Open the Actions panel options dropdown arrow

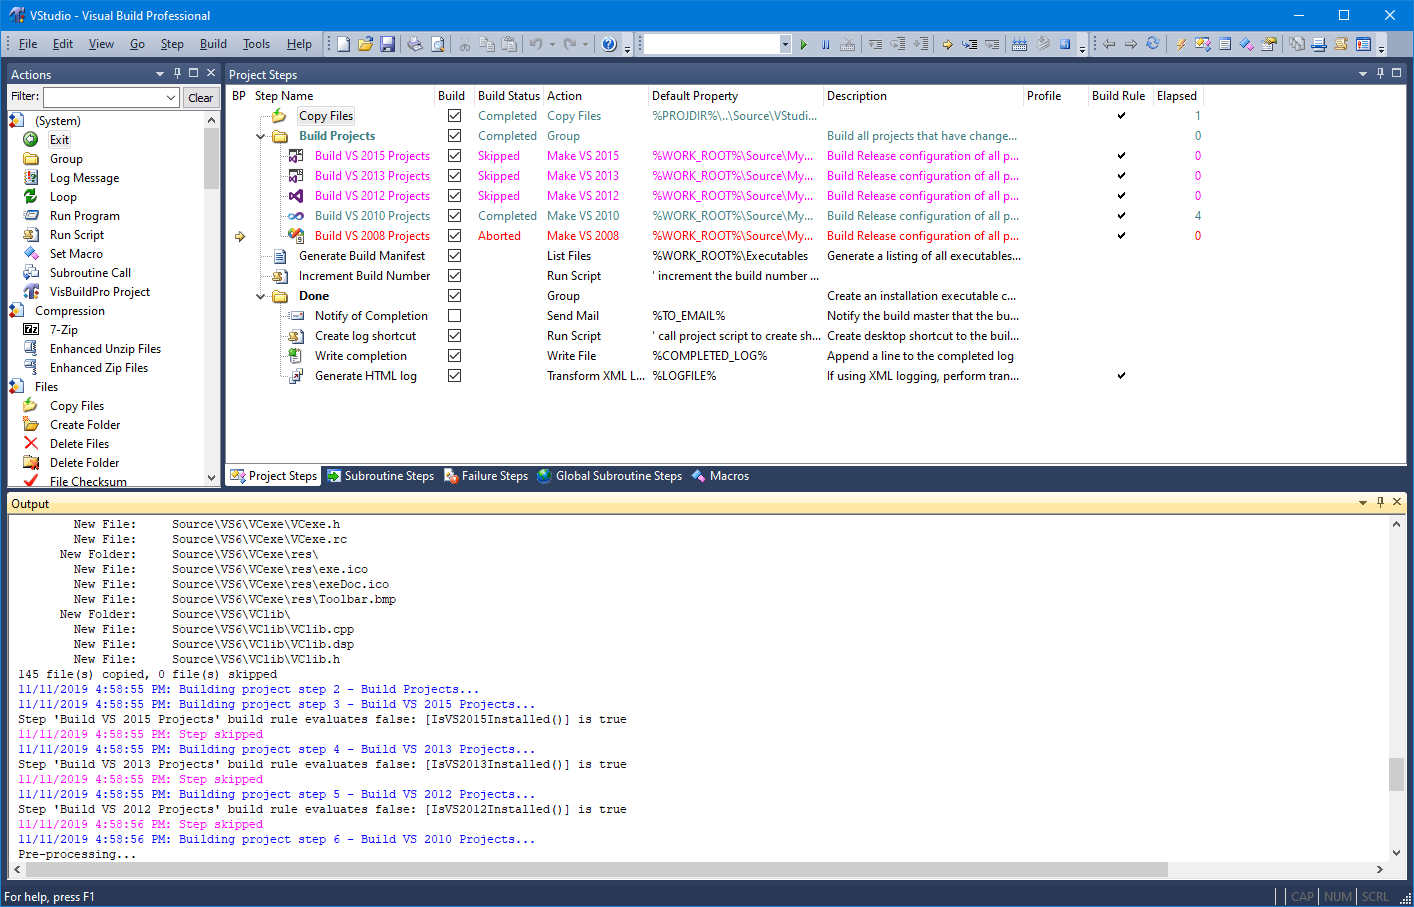coord(159,73)
